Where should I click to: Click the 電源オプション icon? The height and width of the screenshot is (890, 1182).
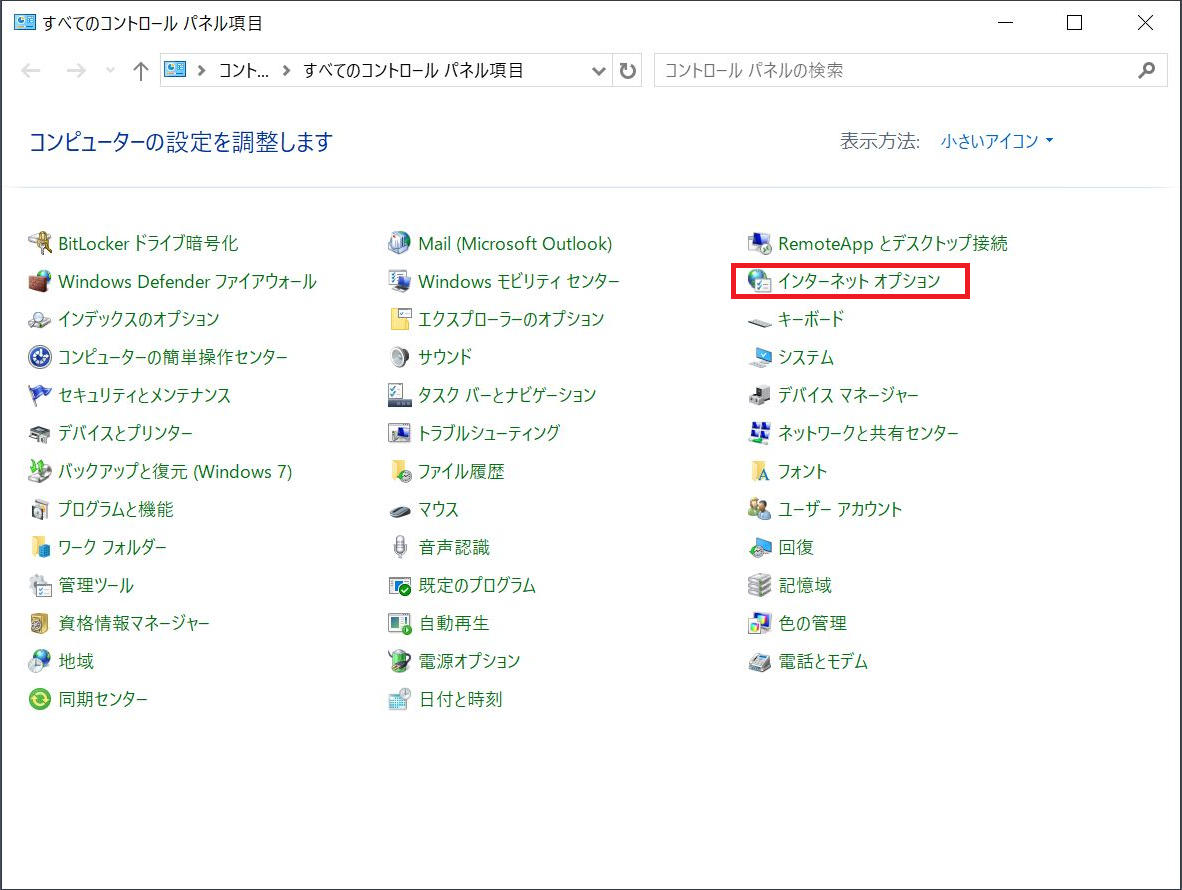tap(399, 661)
